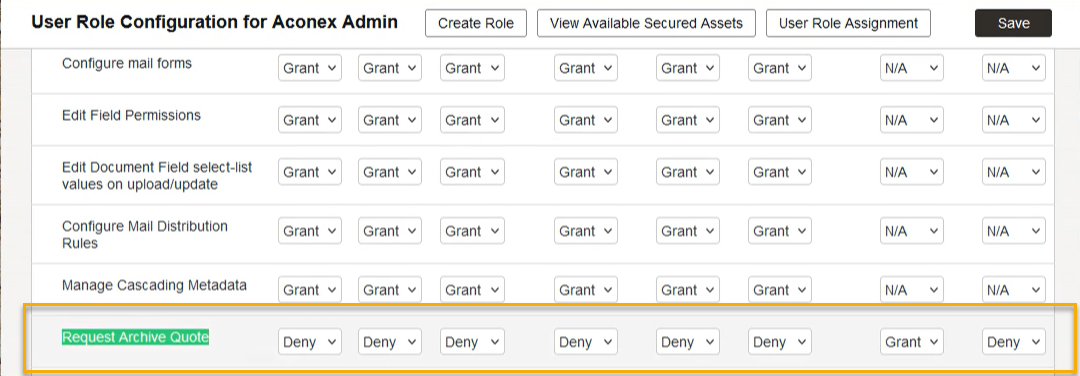
Task: Open last N/A dropdown for Configure mail forms
Action: (1014, 68)
